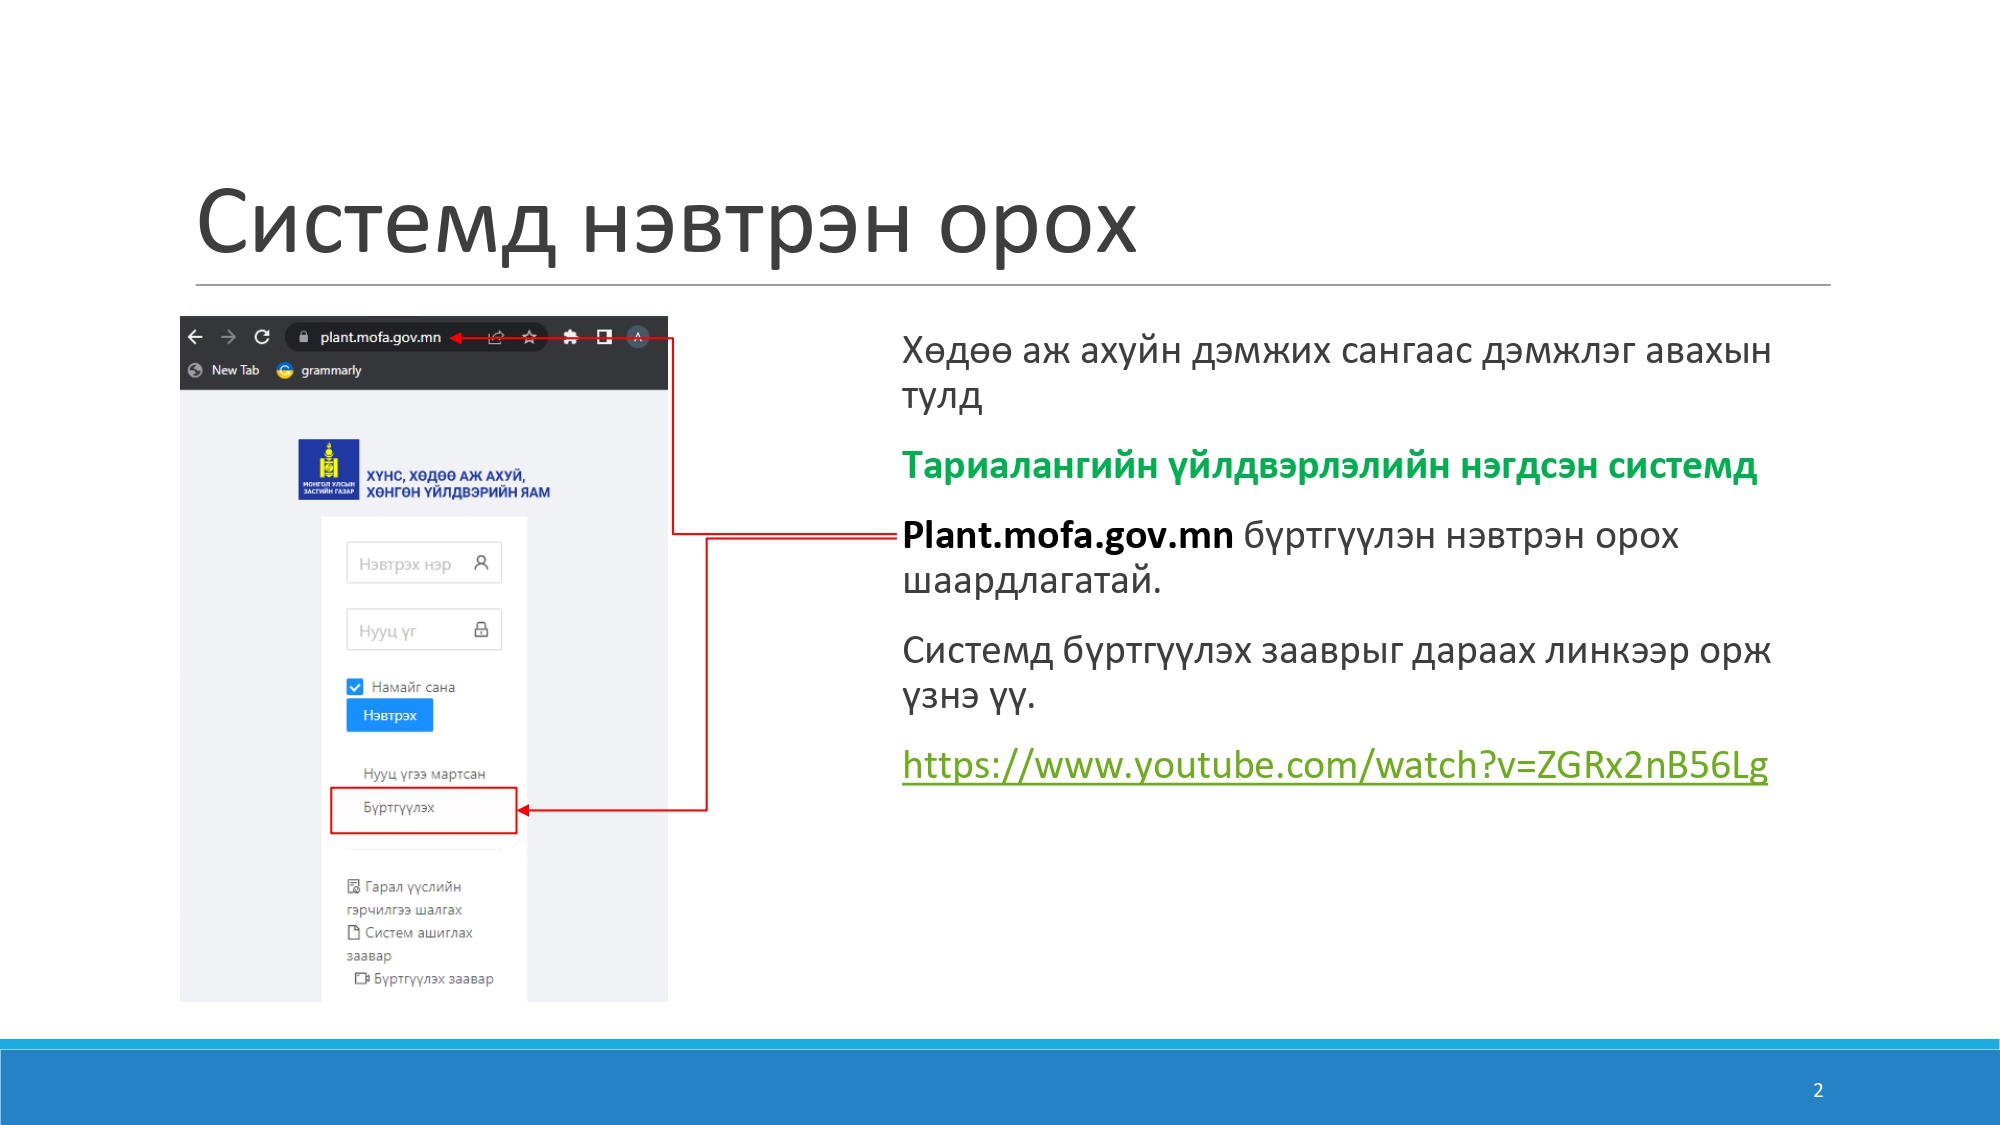This screenshot has width=2000, height=1125.
Task: Click the profile avatar icon
Action: click(x=638, y=337)
